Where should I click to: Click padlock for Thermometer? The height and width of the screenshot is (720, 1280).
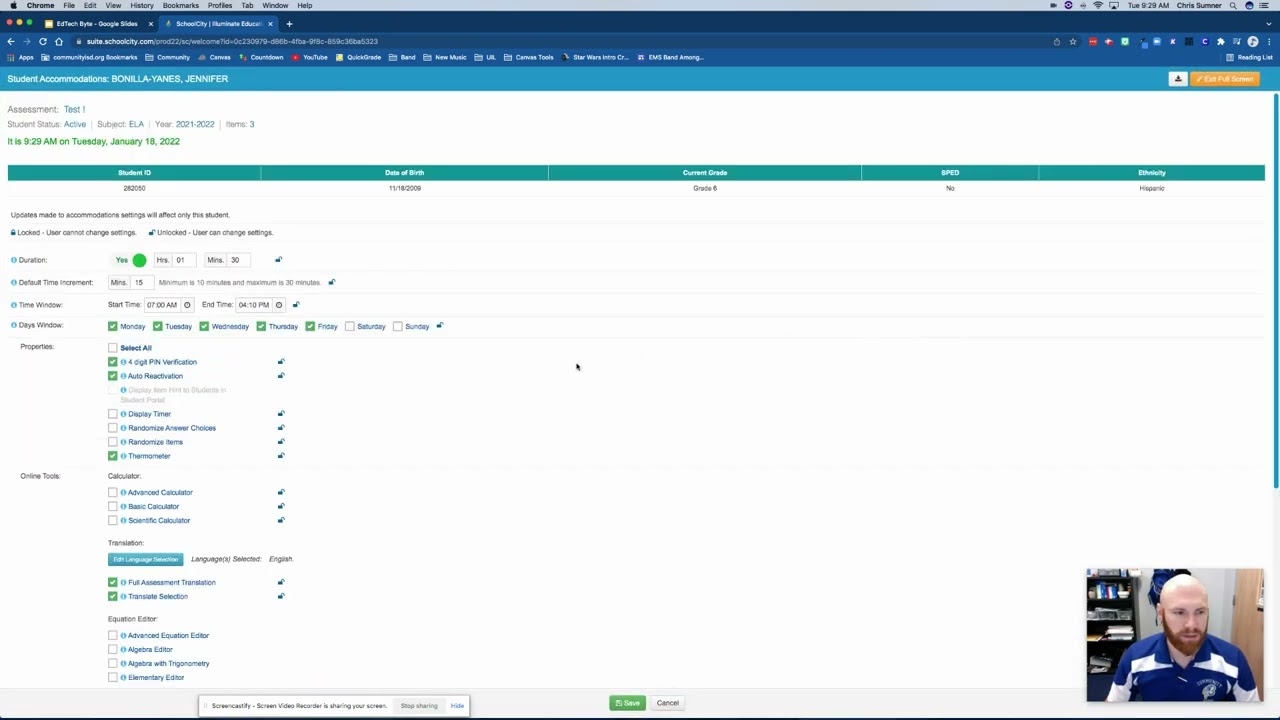(281, 456)
